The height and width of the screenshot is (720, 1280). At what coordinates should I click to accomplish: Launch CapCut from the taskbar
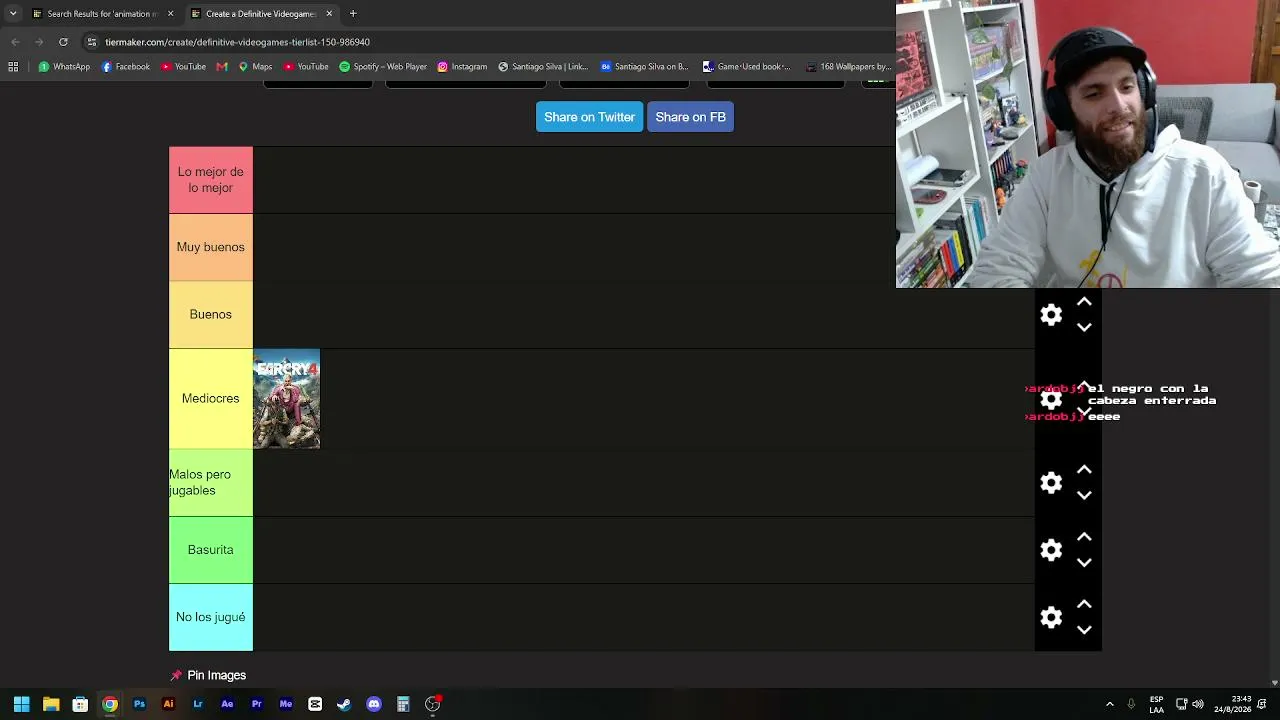(x=315, y=704)
